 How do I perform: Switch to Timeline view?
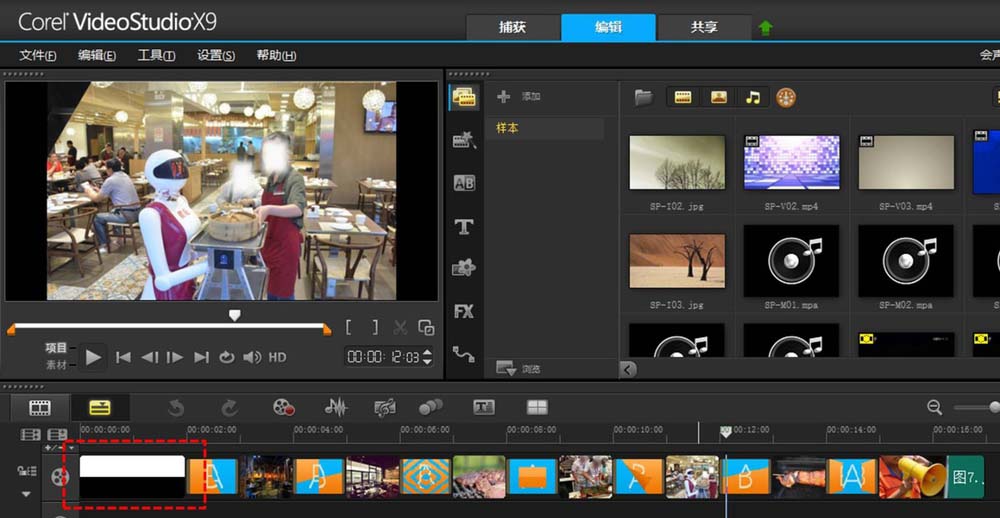coord(100,408)
